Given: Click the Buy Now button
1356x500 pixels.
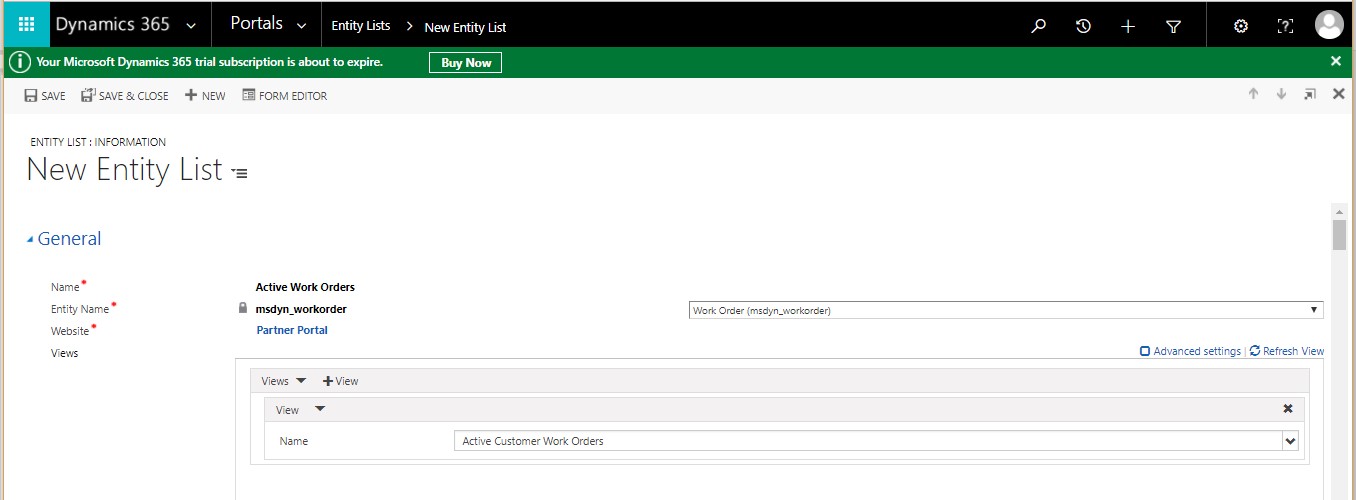Looking at the screenshot, I should tap(465, 62).
